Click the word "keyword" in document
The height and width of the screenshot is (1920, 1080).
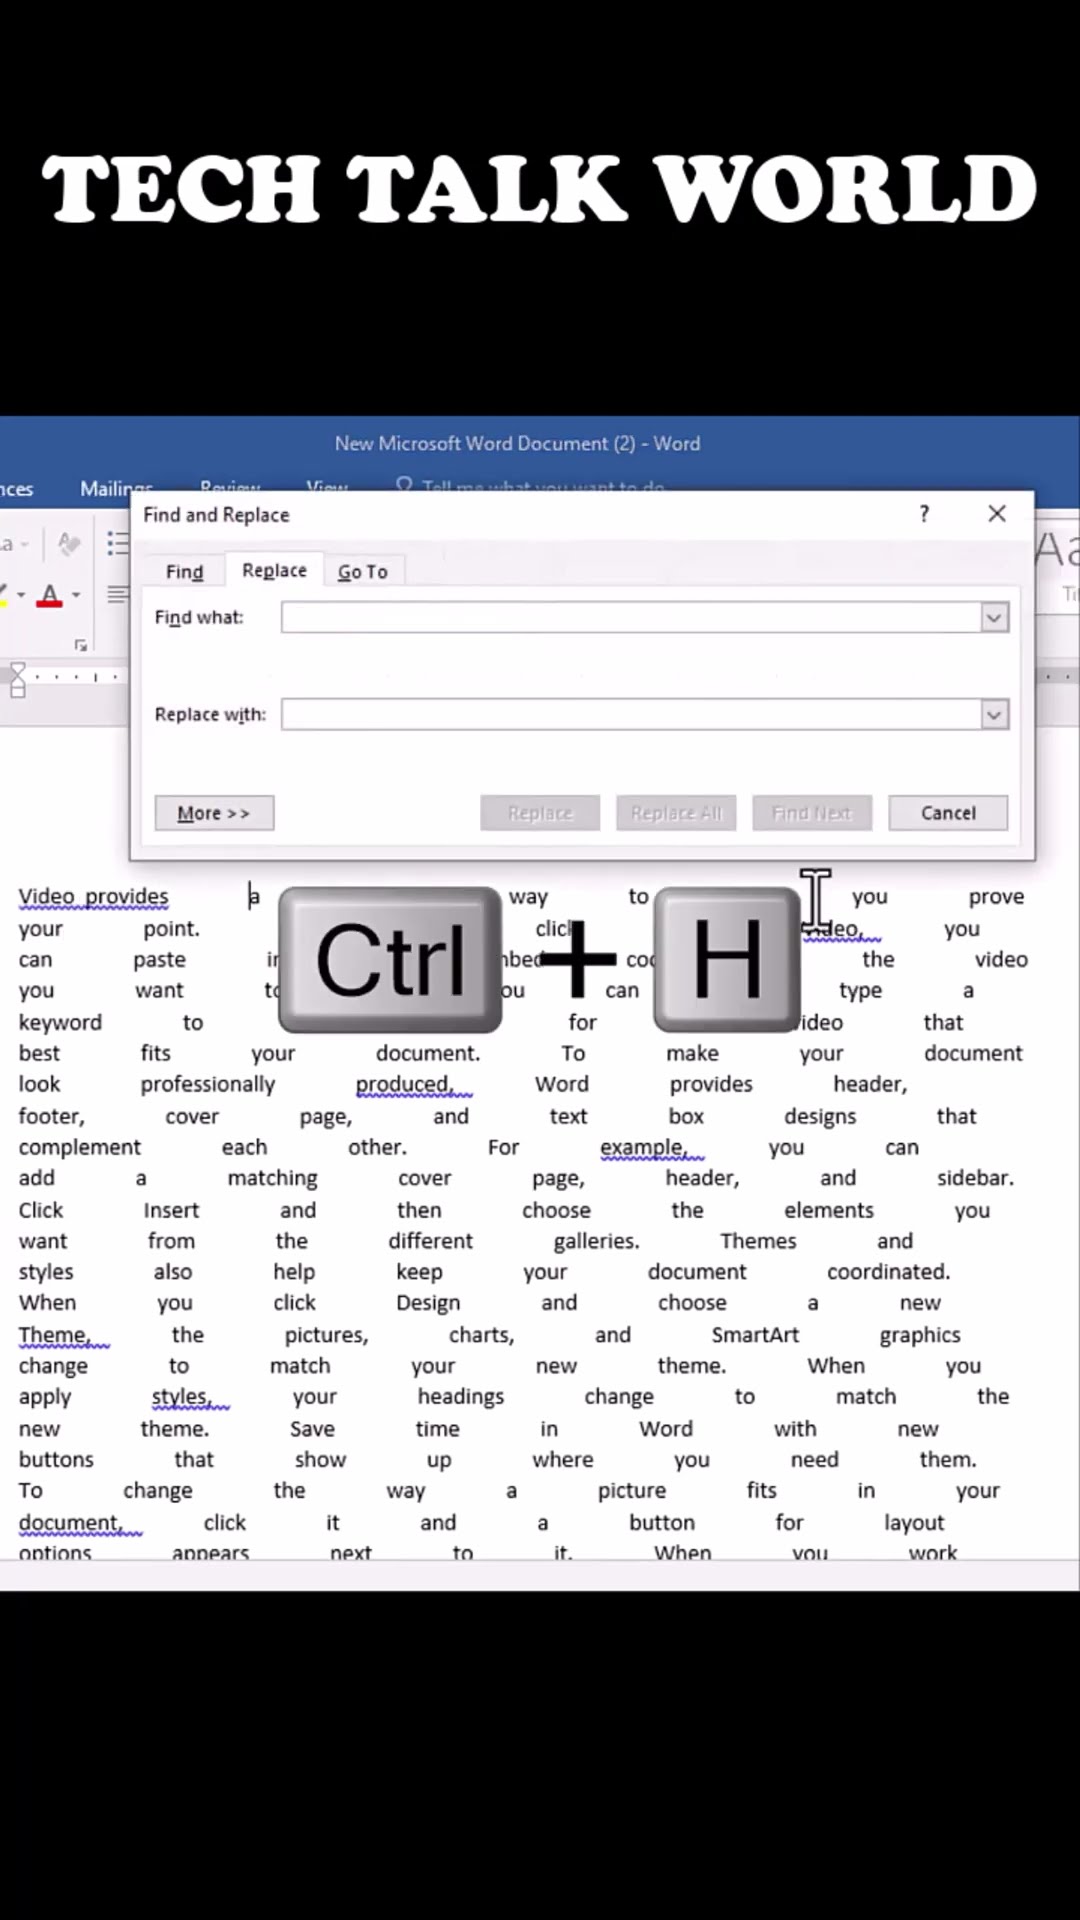60,1022
